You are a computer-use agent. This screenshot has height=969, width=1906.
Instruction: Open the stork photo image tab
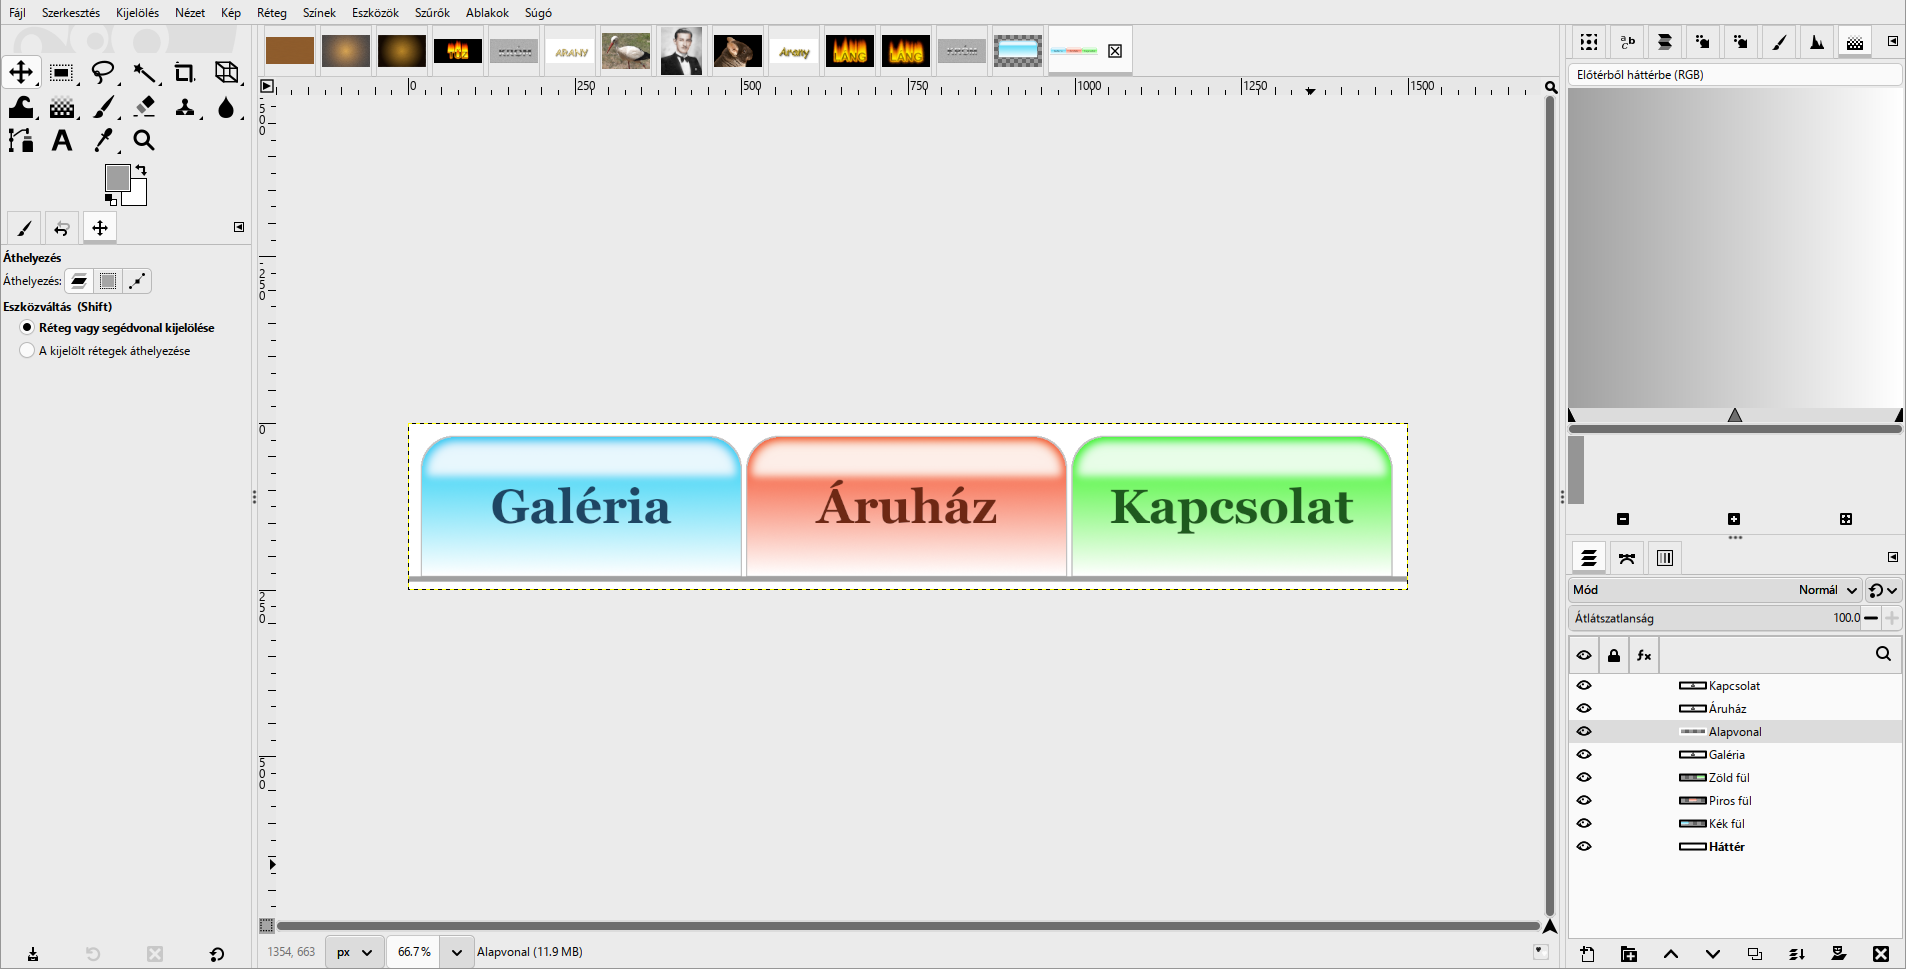(626, 51)
